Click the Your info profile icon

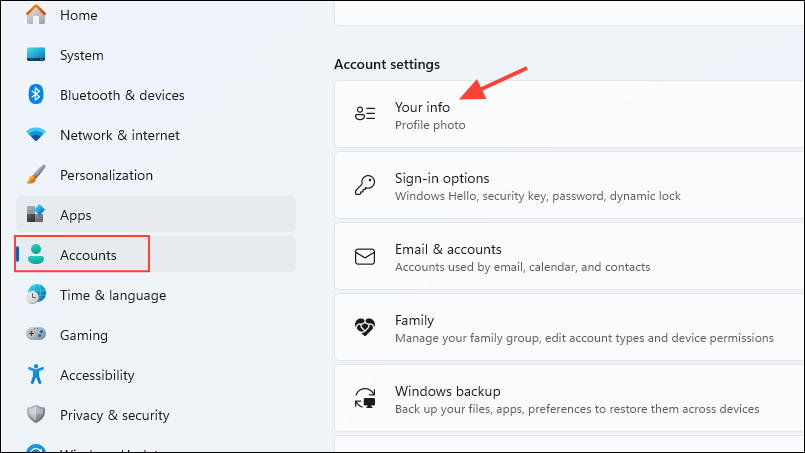(x=365, y=113)
